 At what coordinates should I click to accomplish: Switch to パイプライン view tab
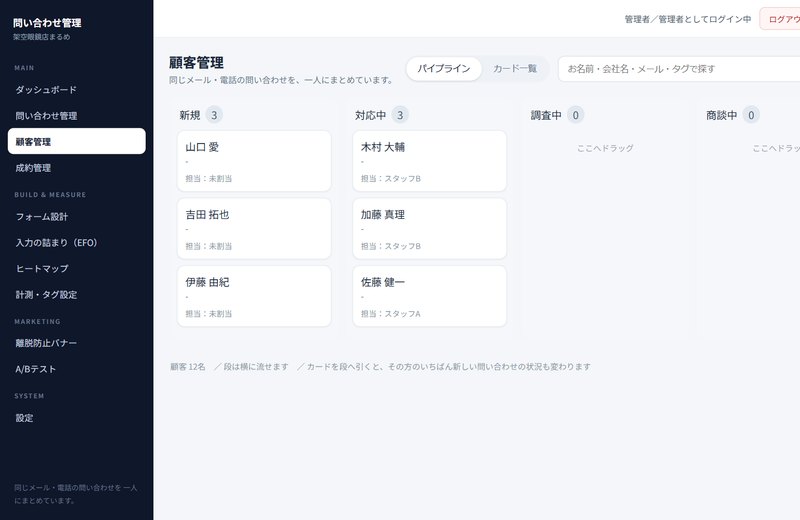(x=444, y=68)
